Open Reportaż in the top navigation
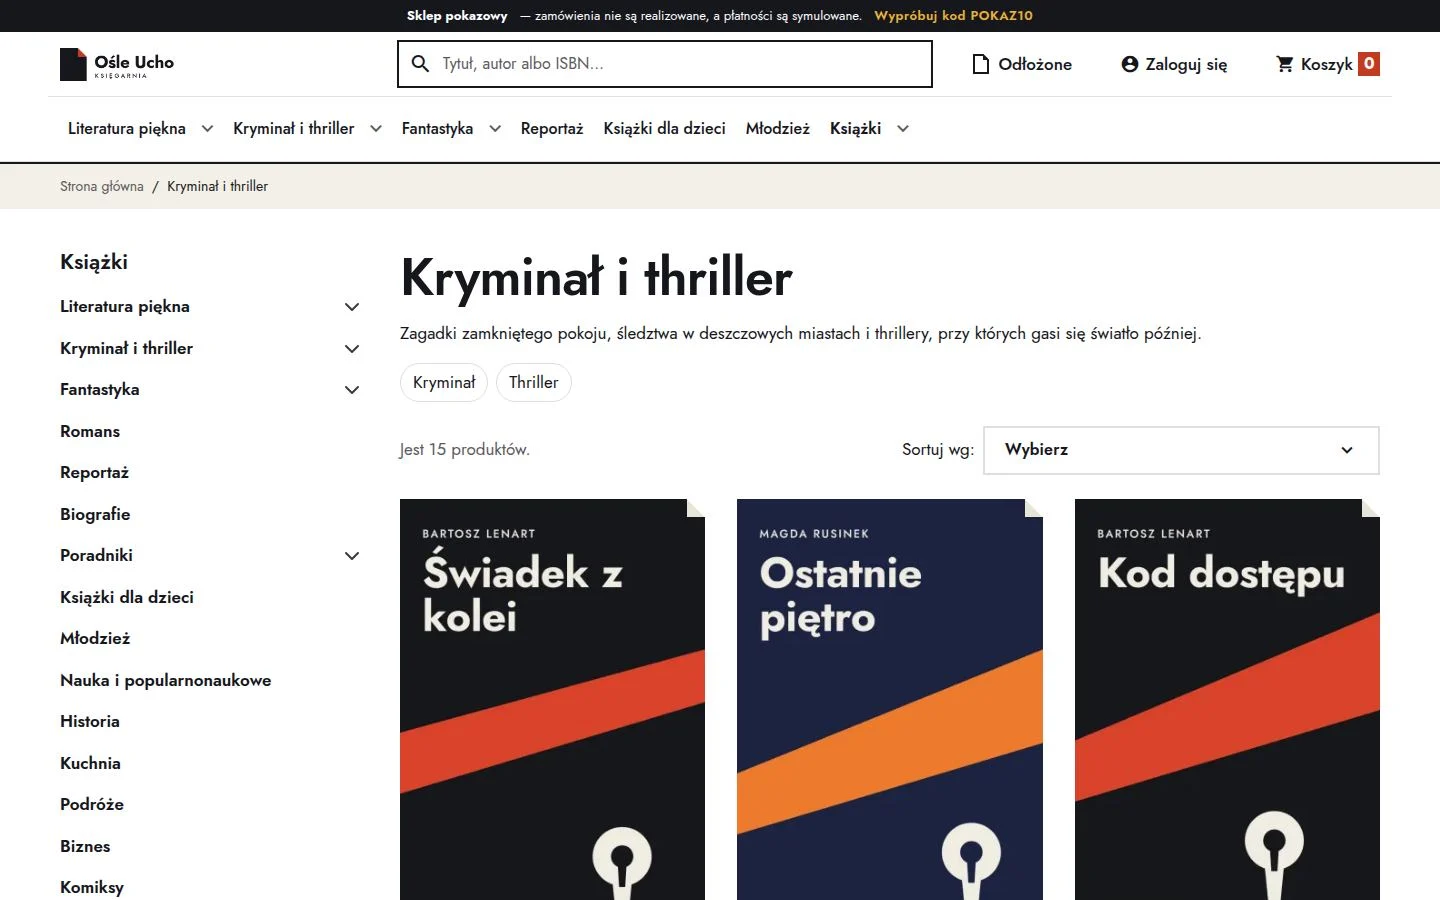Image resolution: width=1440 pixels, height=900 pixels. pyautogui.click(x=552, y=129)
